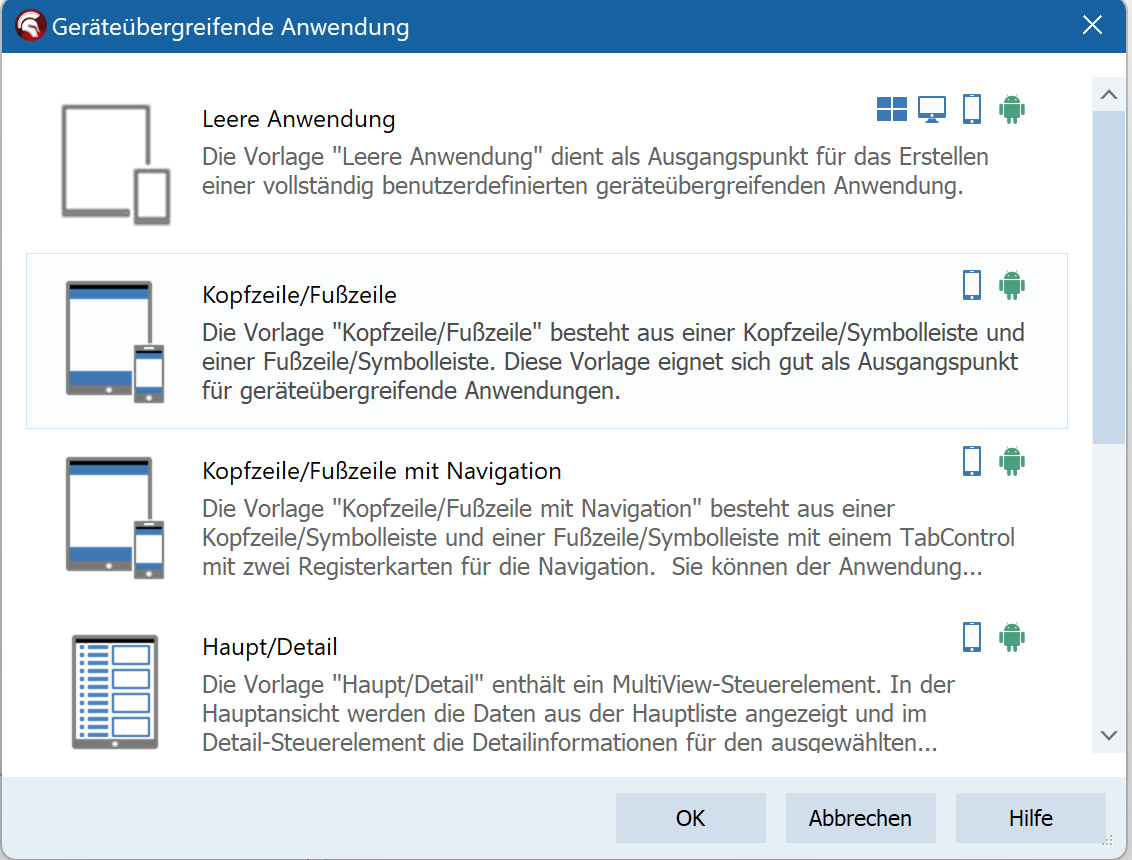Choose the Haupt/Detail template thumbnail

115,692
